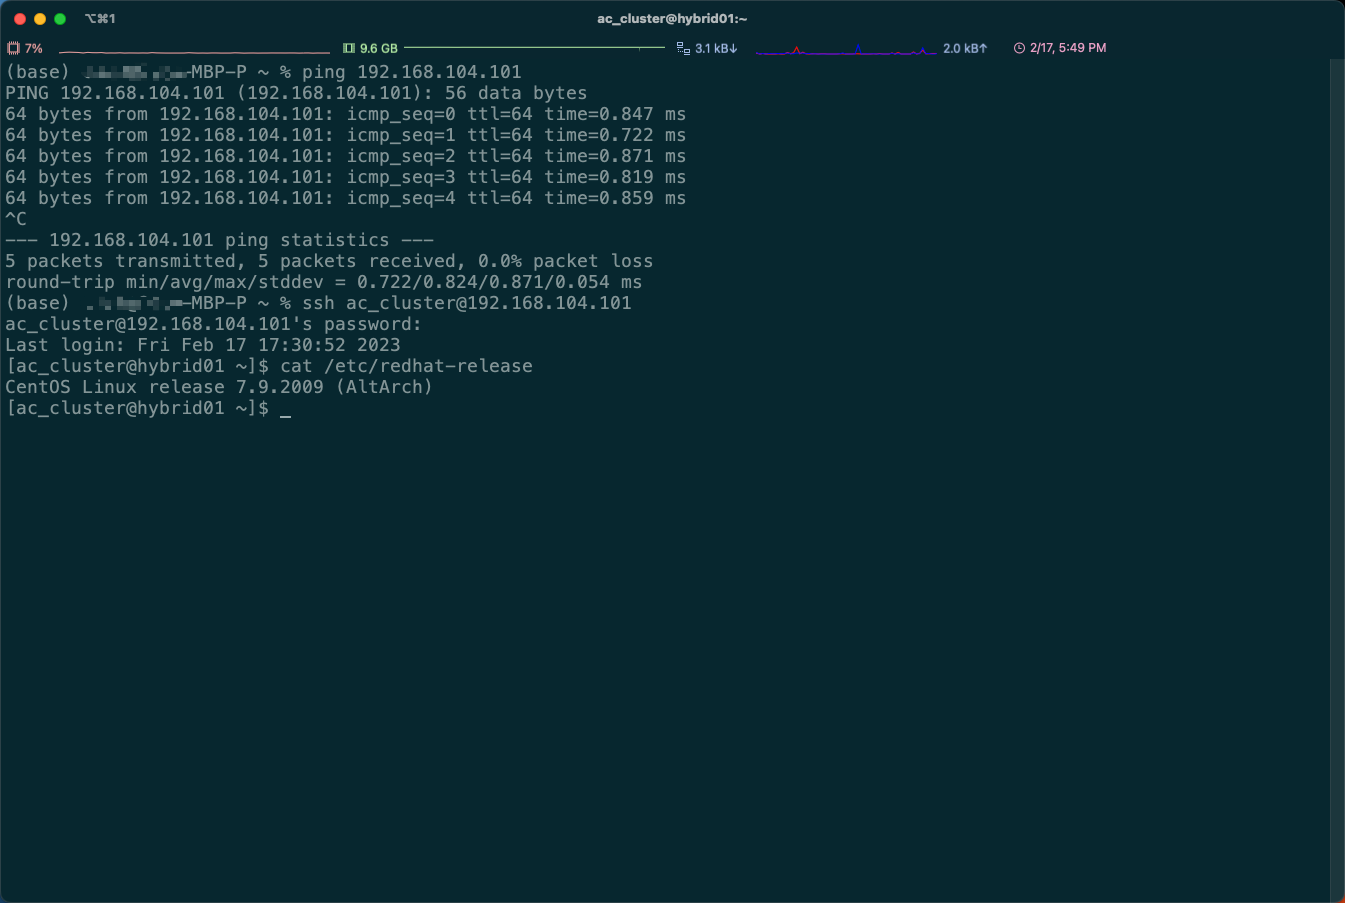The width and height of the screenshot is (1345, 903).
Task: Minimize the terminal with the yellow button
Action: click(x=39, y=18)
